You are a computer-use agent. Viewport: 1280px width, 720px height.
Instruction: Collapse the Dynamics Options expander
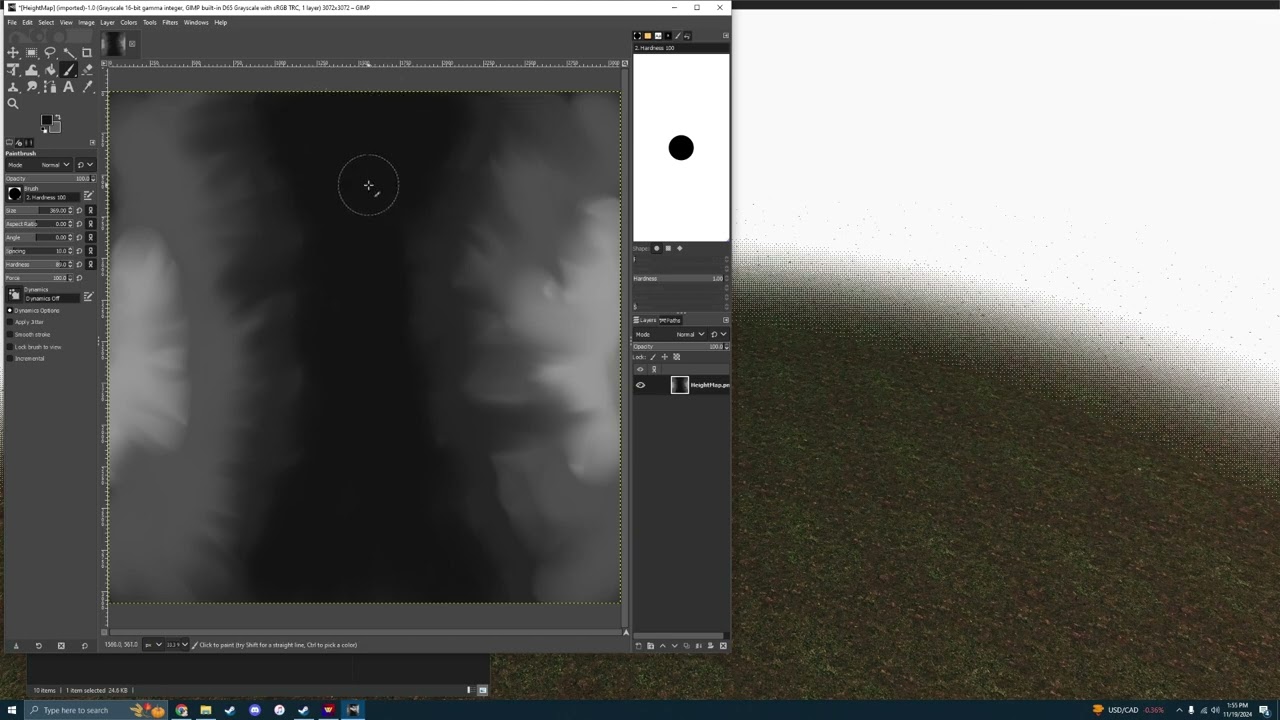(x=10, y=310)
